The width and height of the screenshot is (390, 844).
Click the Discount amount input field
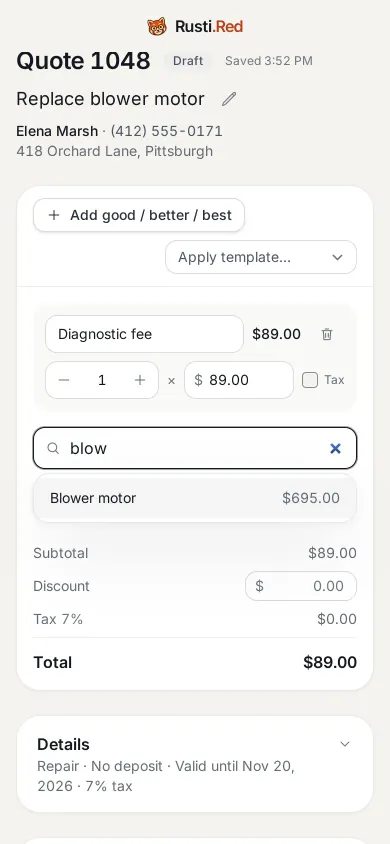pos(301,586)
